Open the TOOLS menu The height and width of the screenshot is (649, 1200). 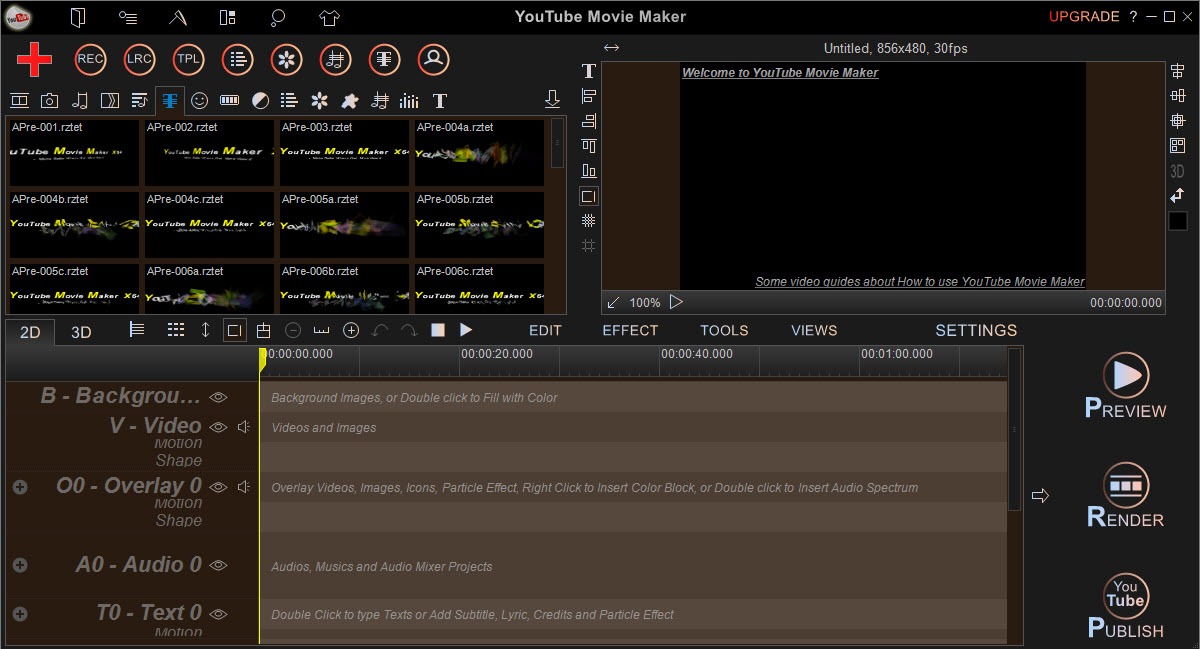724,330
